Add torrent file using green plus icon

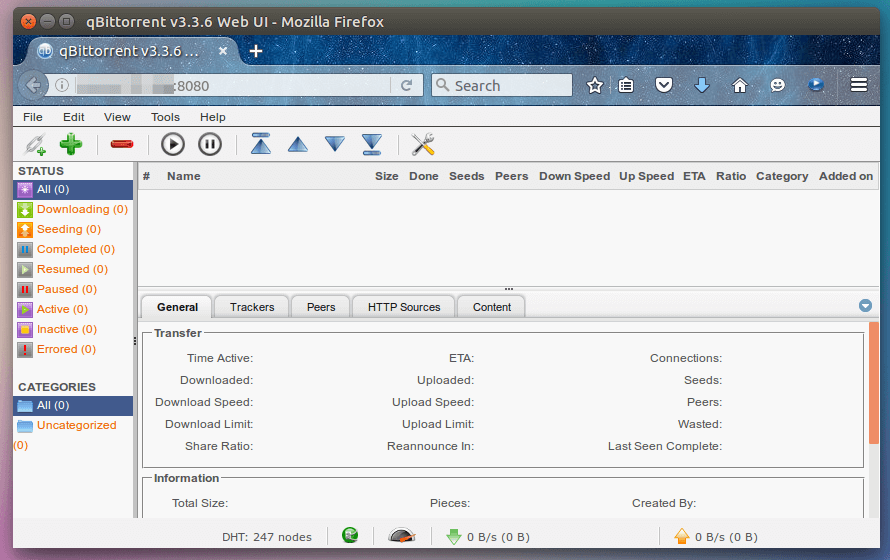71,144
